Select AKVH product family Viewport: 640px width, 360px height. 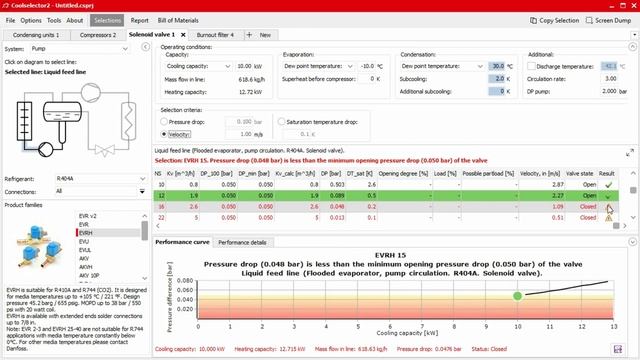click(x=86, y=267)
